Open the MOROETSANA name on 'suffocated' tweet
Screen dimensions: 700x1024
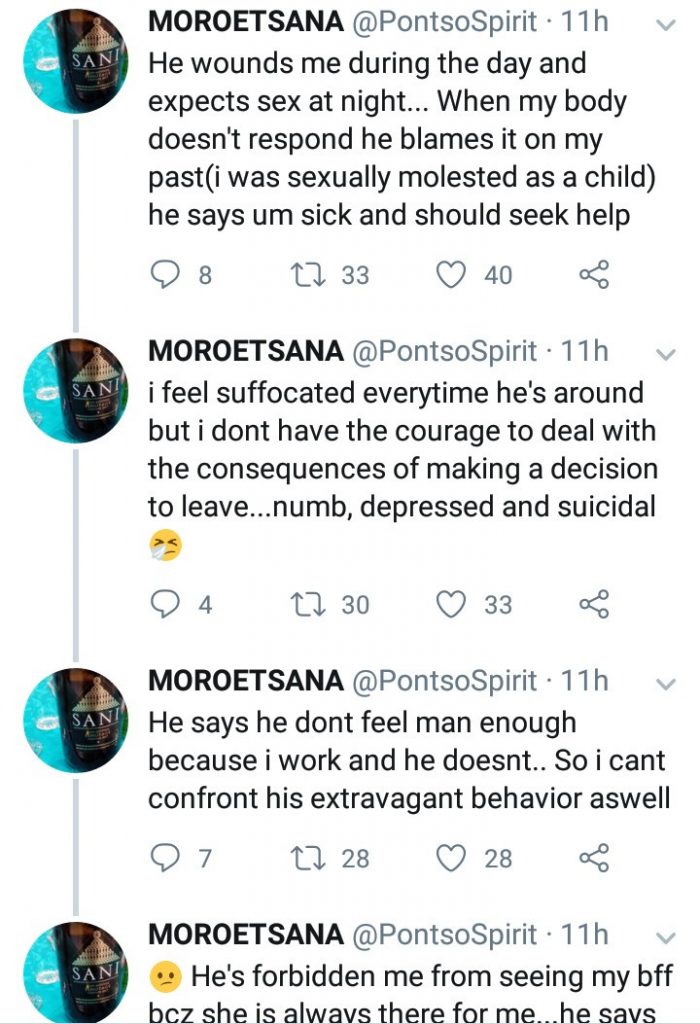pyautogui.click(x=245, y=352)
